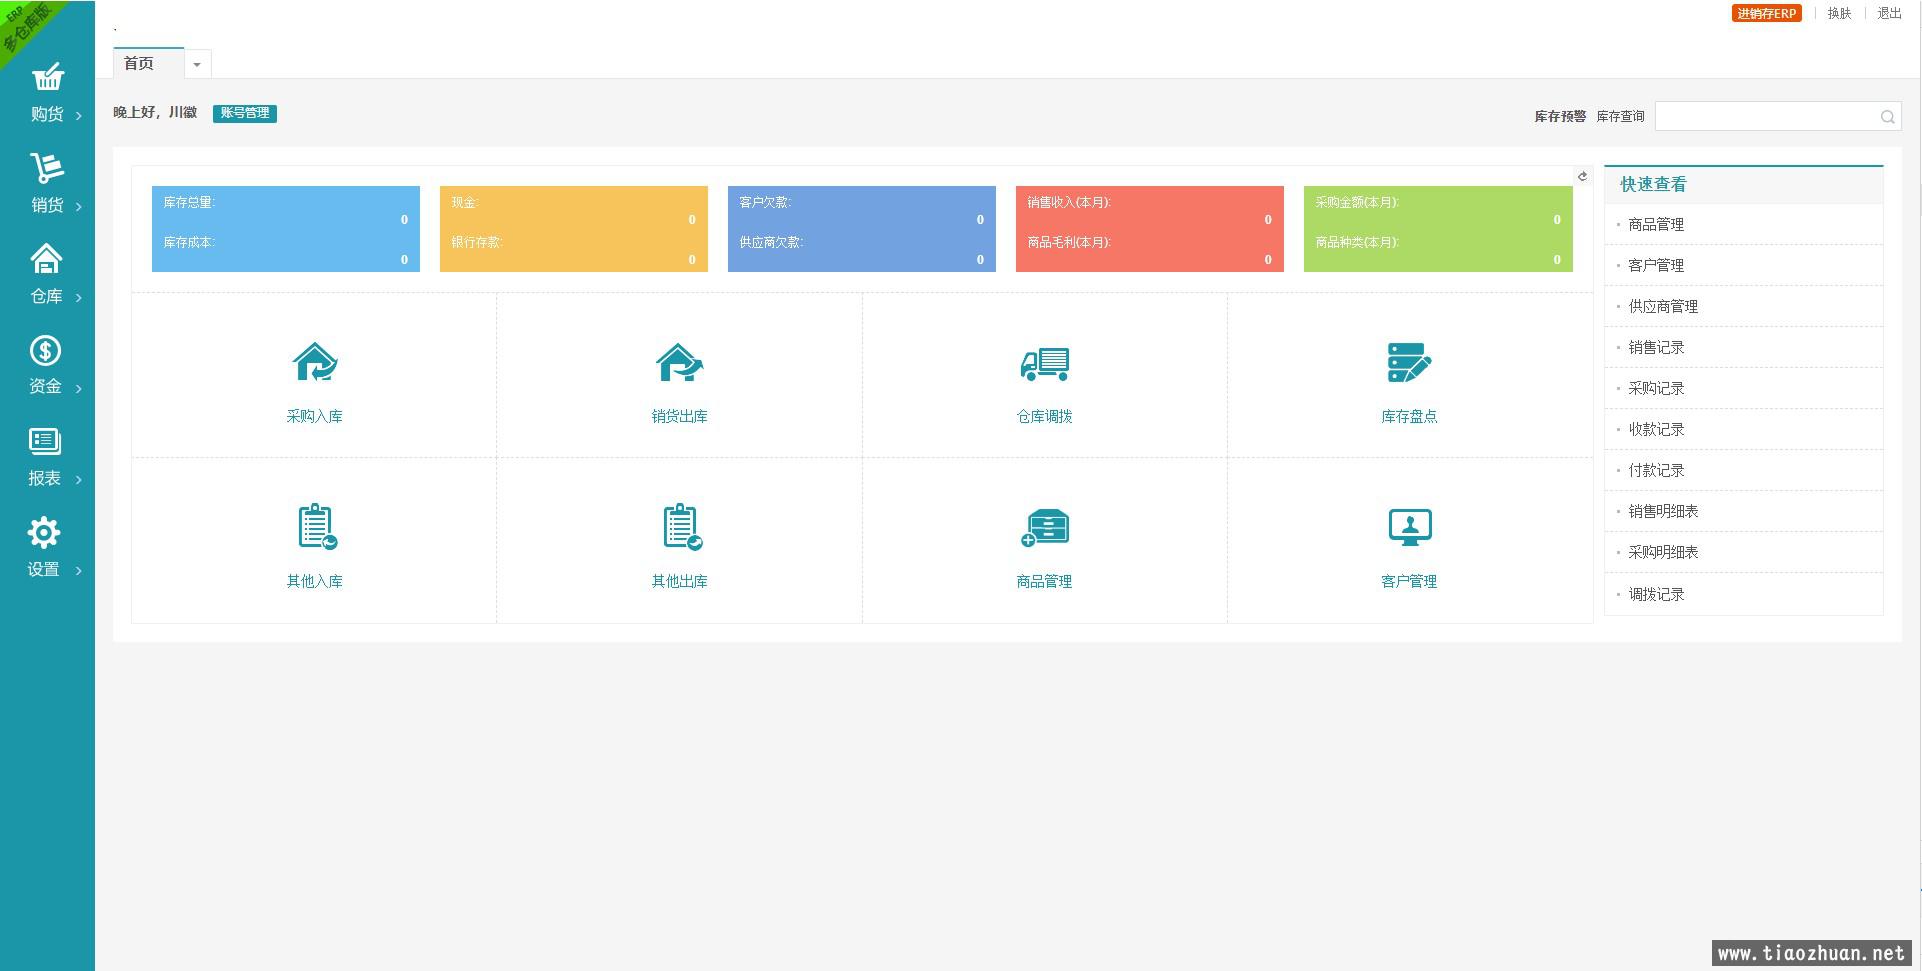Focus the 库存查询 search input

pyautogui.click(x=1778, y=116)
